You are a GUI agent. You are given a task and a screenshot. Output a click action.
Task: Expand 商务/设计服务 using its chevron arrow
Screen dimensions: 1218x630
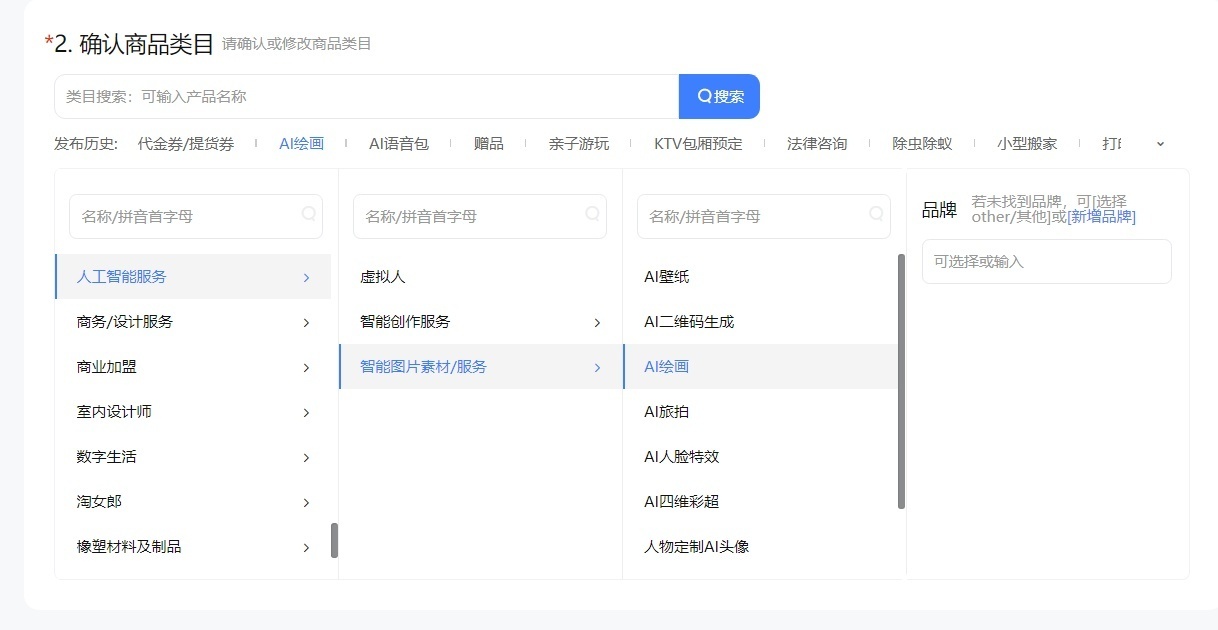[306, 321]
